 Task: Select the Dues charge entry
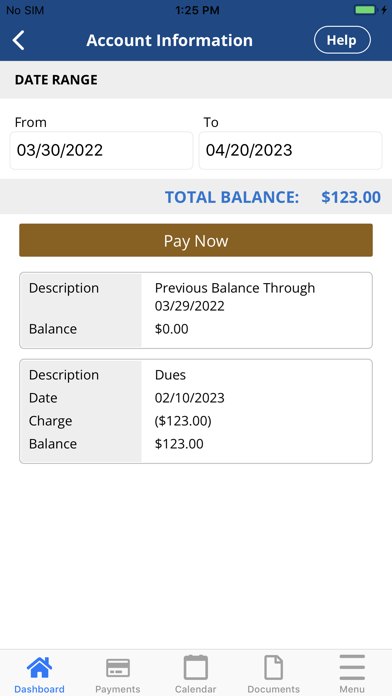click(x=196, y=411)
